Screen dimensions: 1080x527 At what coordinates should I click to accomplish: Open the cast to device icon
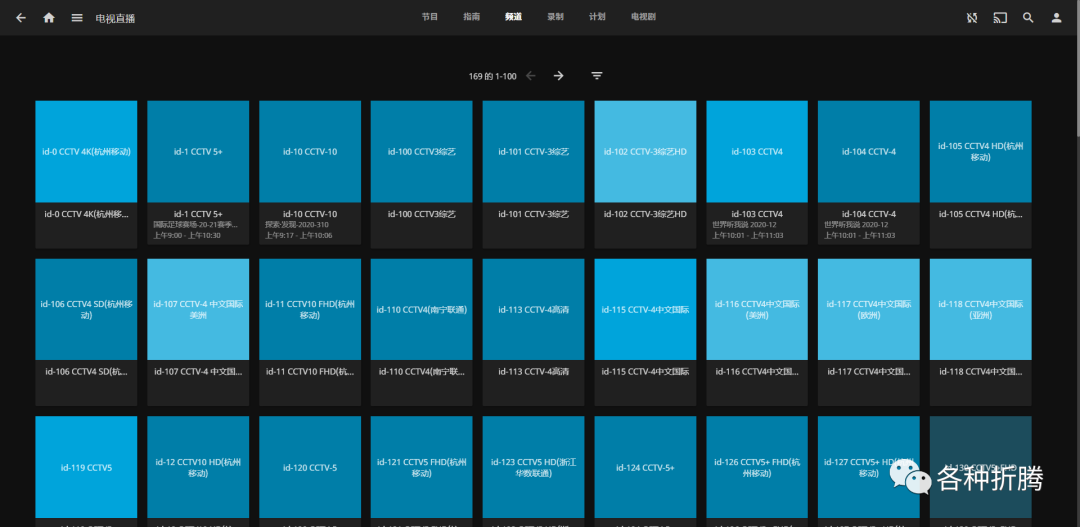click(1000, 18)
